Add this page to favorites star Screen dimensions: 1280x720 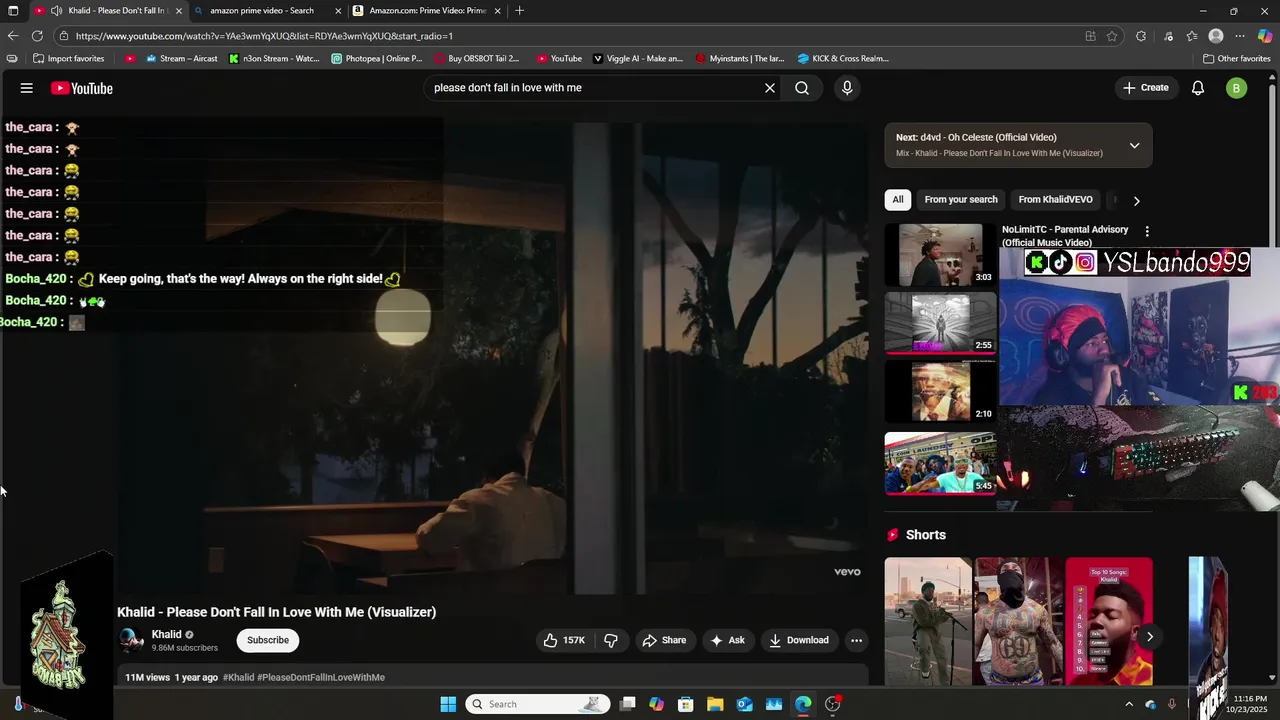(x=1112, y=36)
